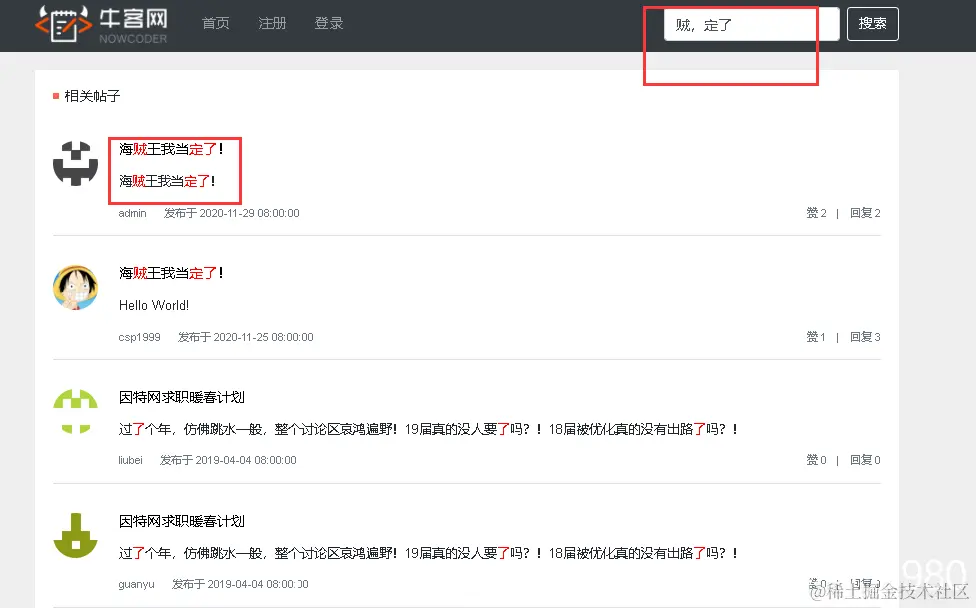The width and height of the screenshot is (976, 608).
Task: Open the 注册 registration menu item
Action: click(272, 23)
